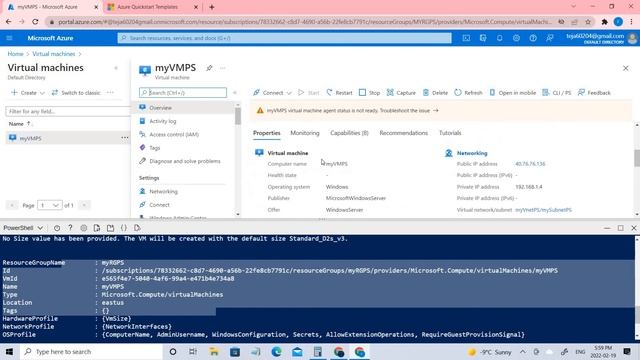The image size is (640, 360).
Task: Switch to the Capabilities tab
Action: click(x=349, y=133)
